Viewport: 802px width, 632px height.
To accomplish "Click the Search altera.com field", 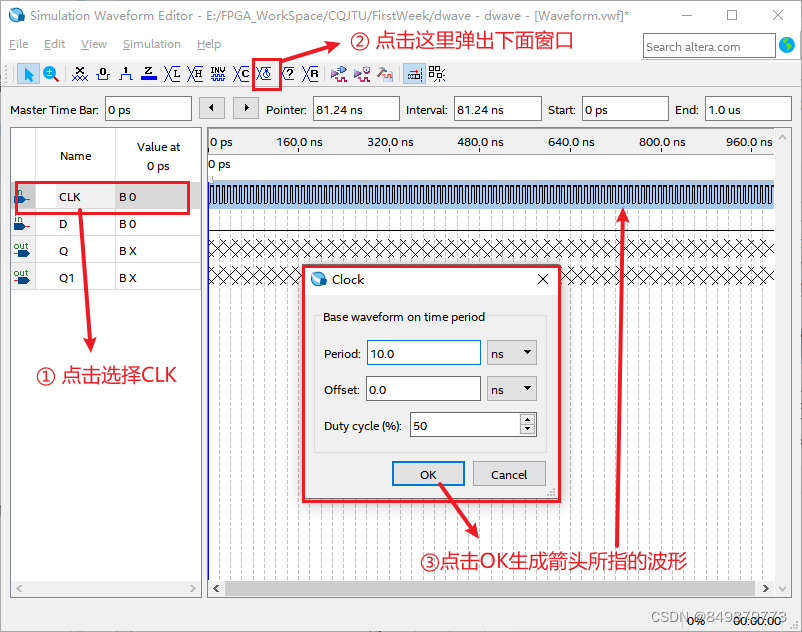I will (709, 47).
